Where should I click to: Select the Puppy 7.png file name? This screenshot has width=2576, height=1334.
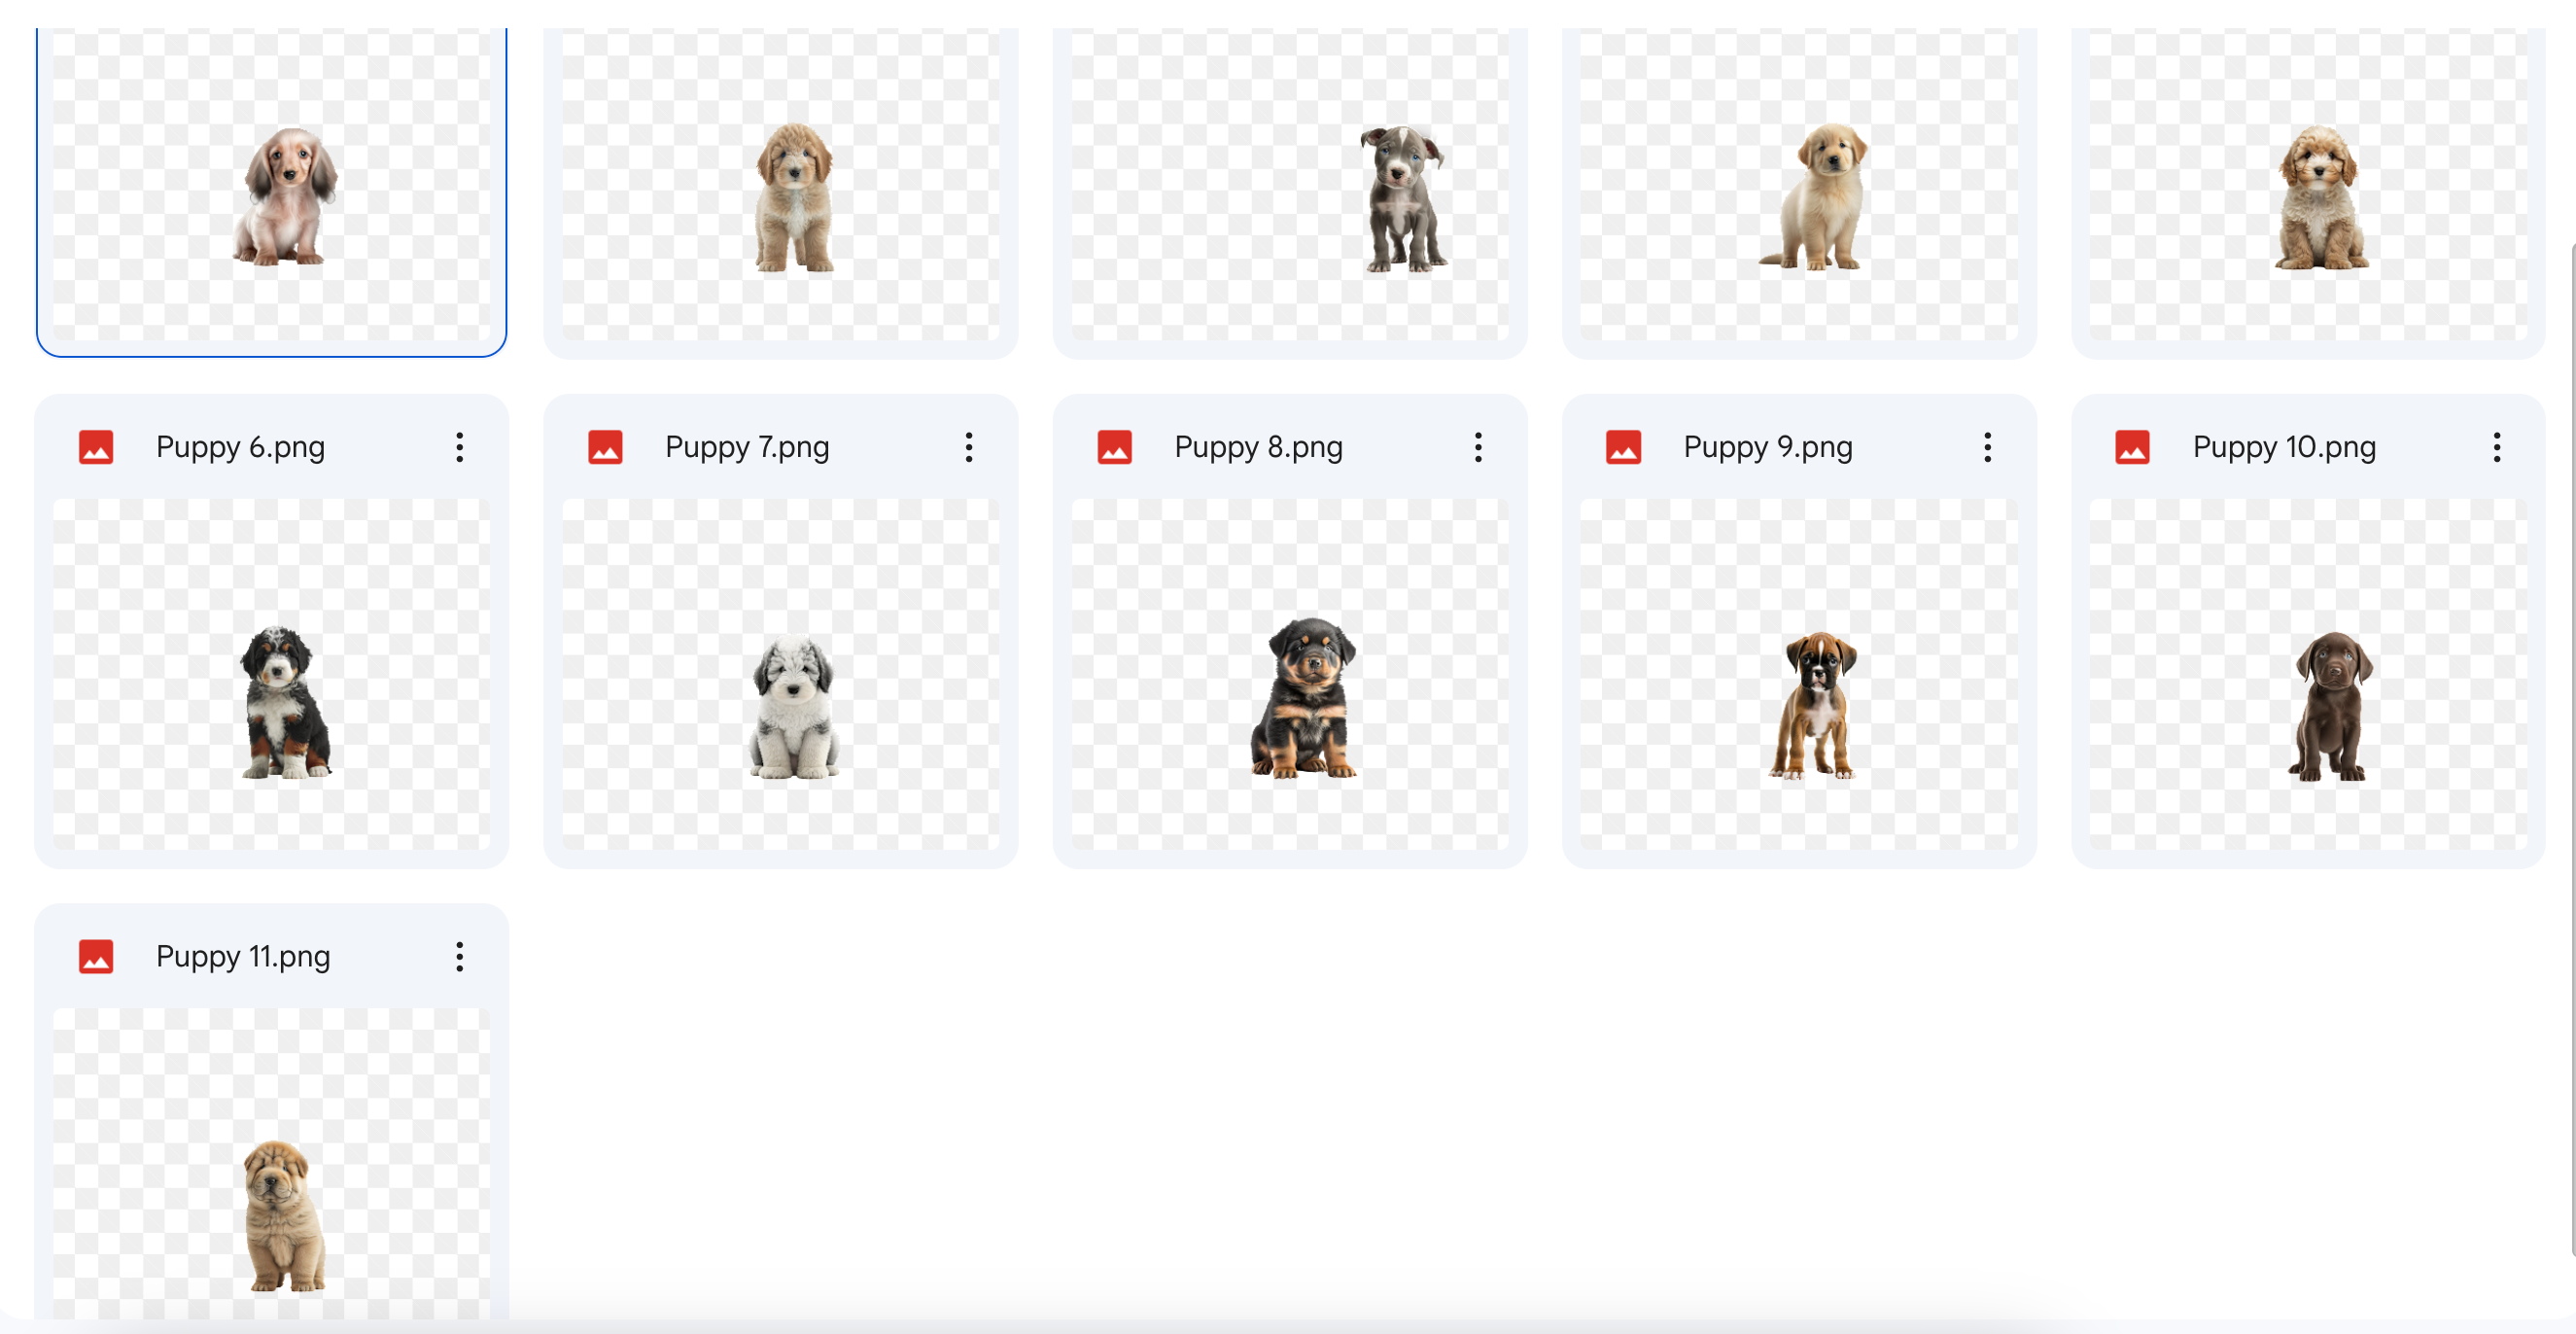[x=747, y=447]
